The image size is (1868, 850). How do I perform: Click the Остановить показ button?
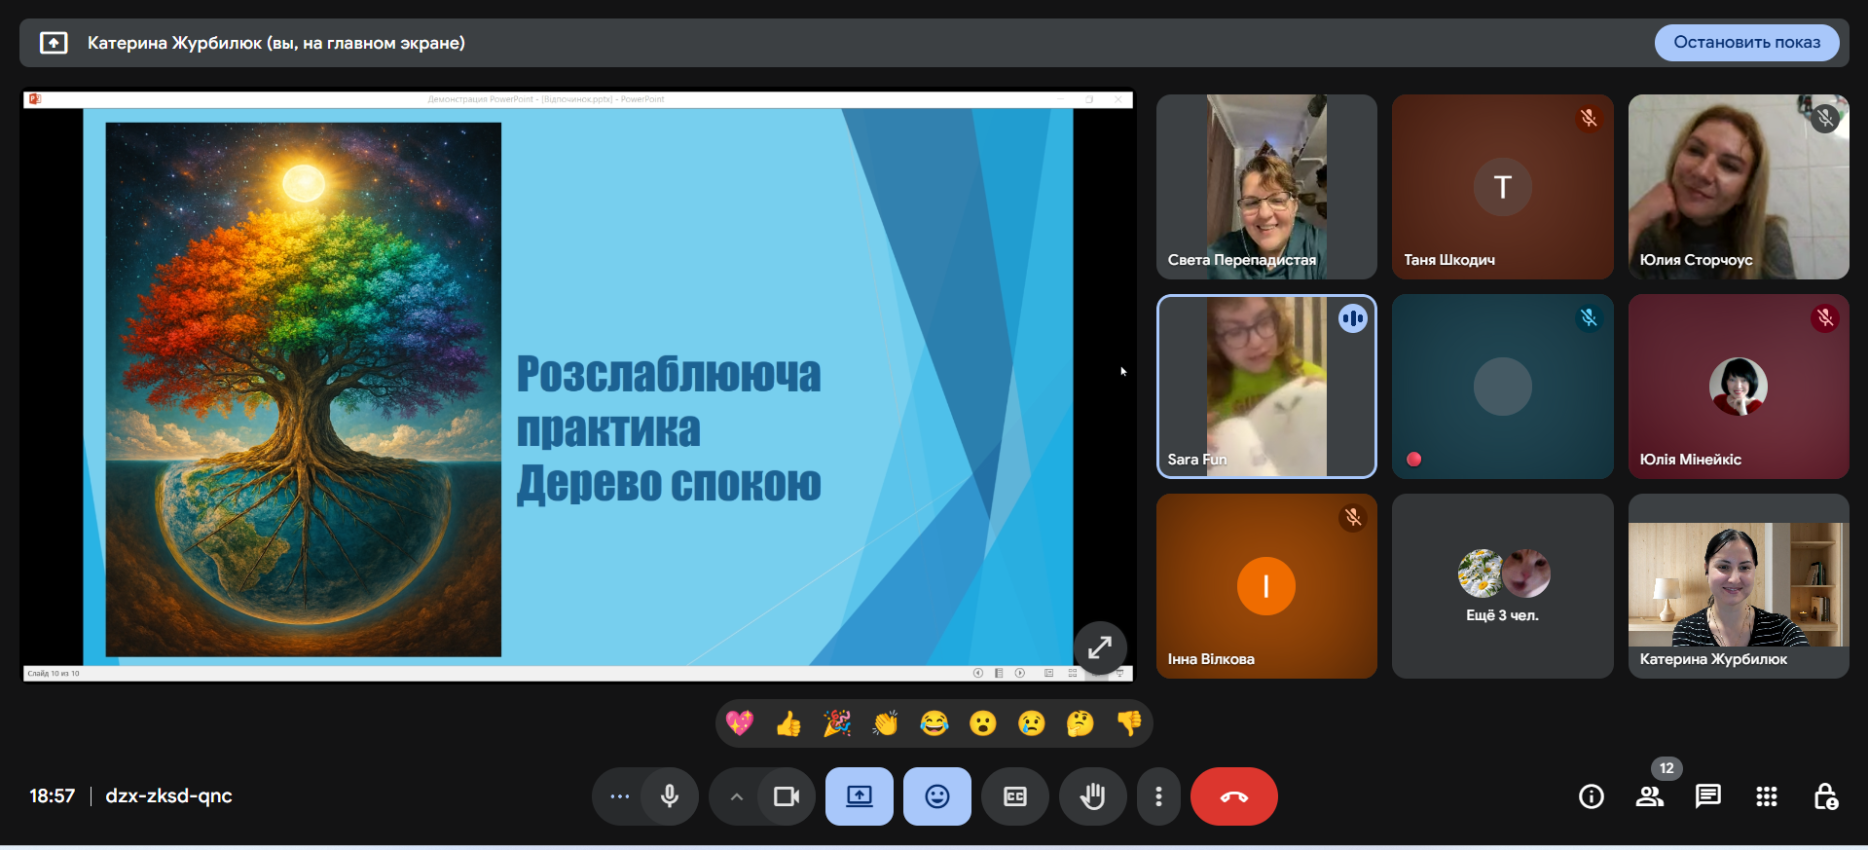(1746, 42)
